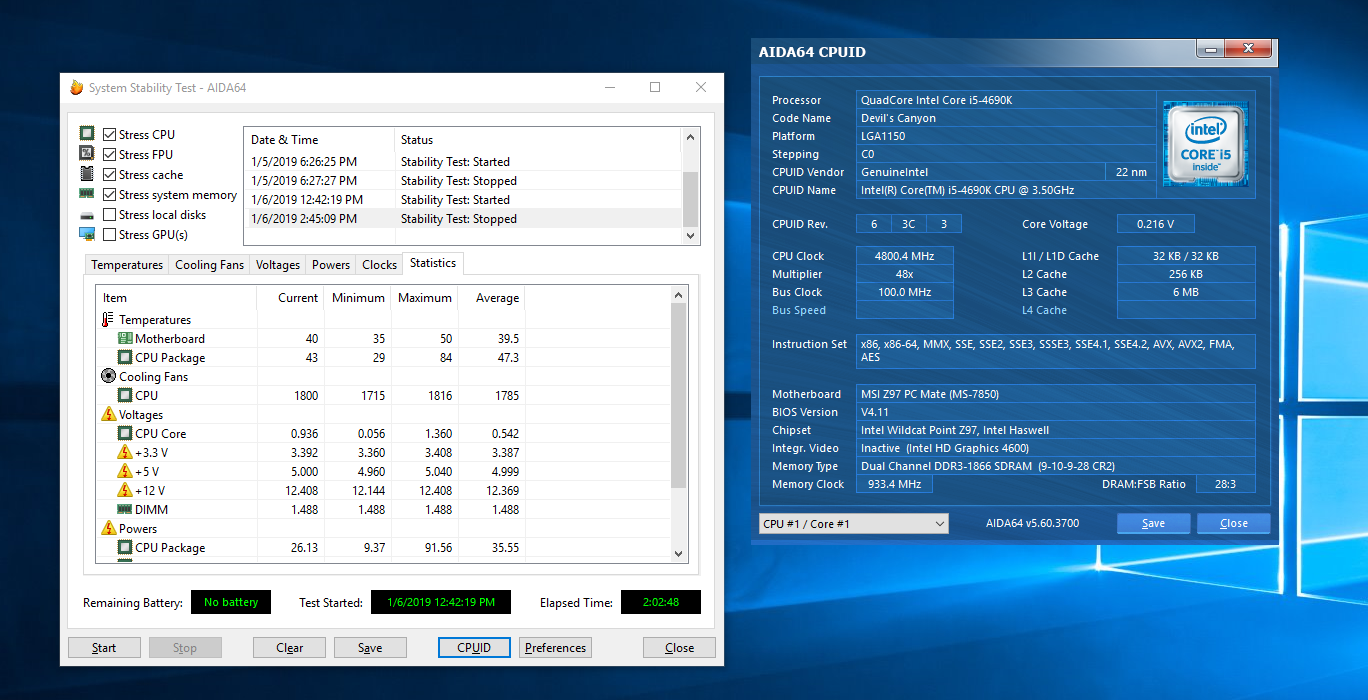The height and width of the screenshot is (700, 1368).
Task: Click the CPU Package power row icon
Action: tap(125, 548)
